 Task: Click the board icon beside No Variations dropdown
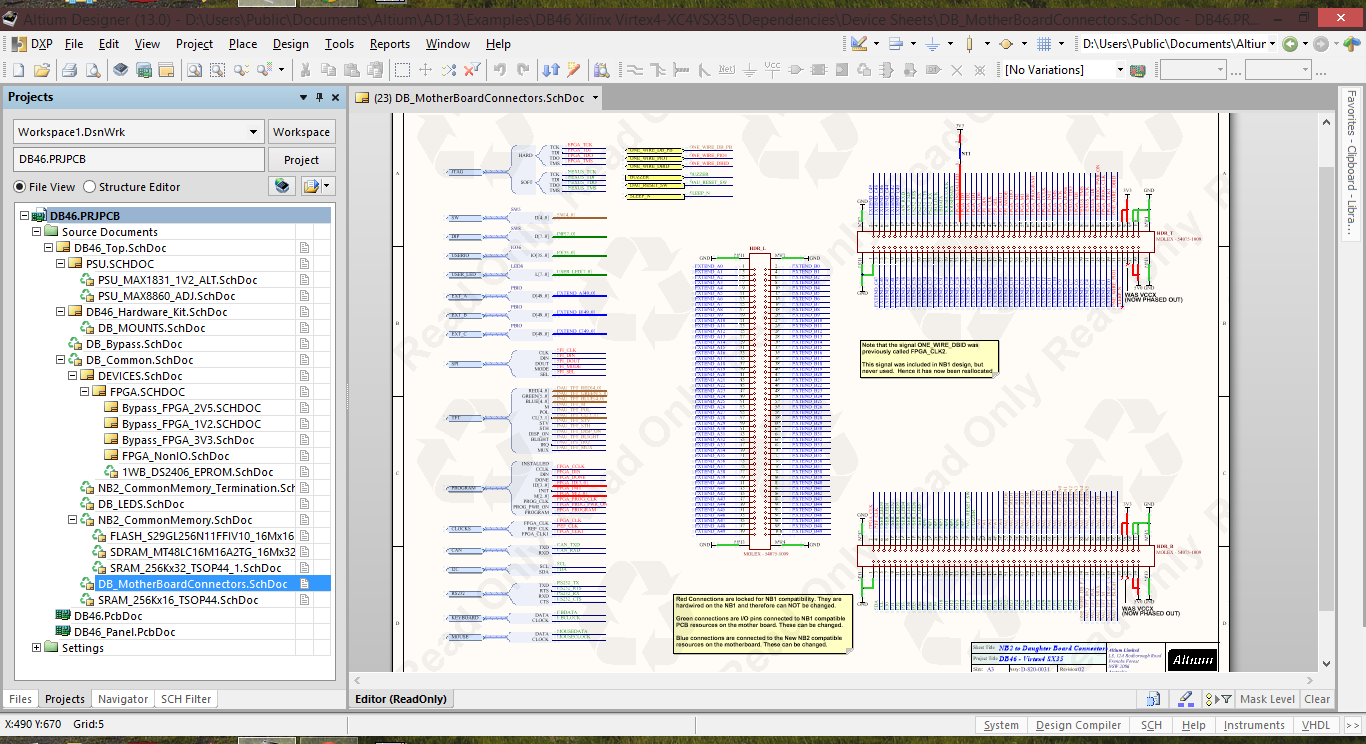coord(1138,70)
